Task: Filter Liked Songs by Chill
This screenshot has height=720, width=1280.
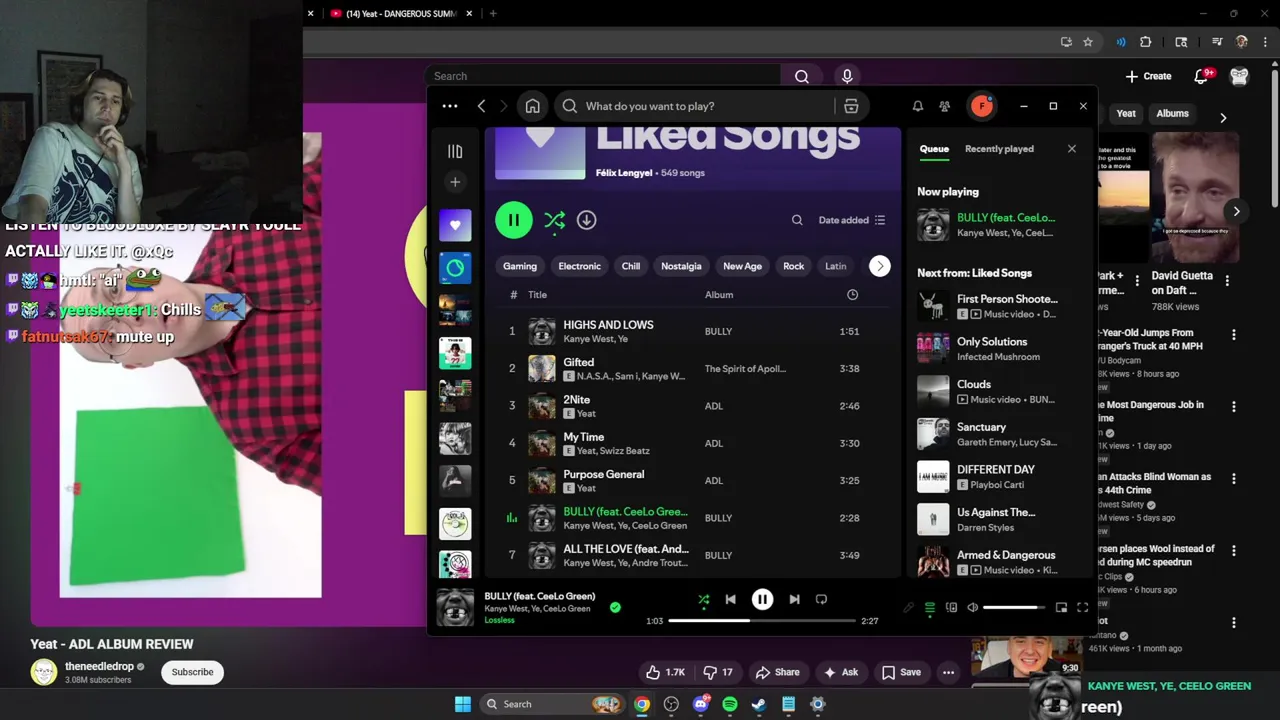Action: coord(631,266)
